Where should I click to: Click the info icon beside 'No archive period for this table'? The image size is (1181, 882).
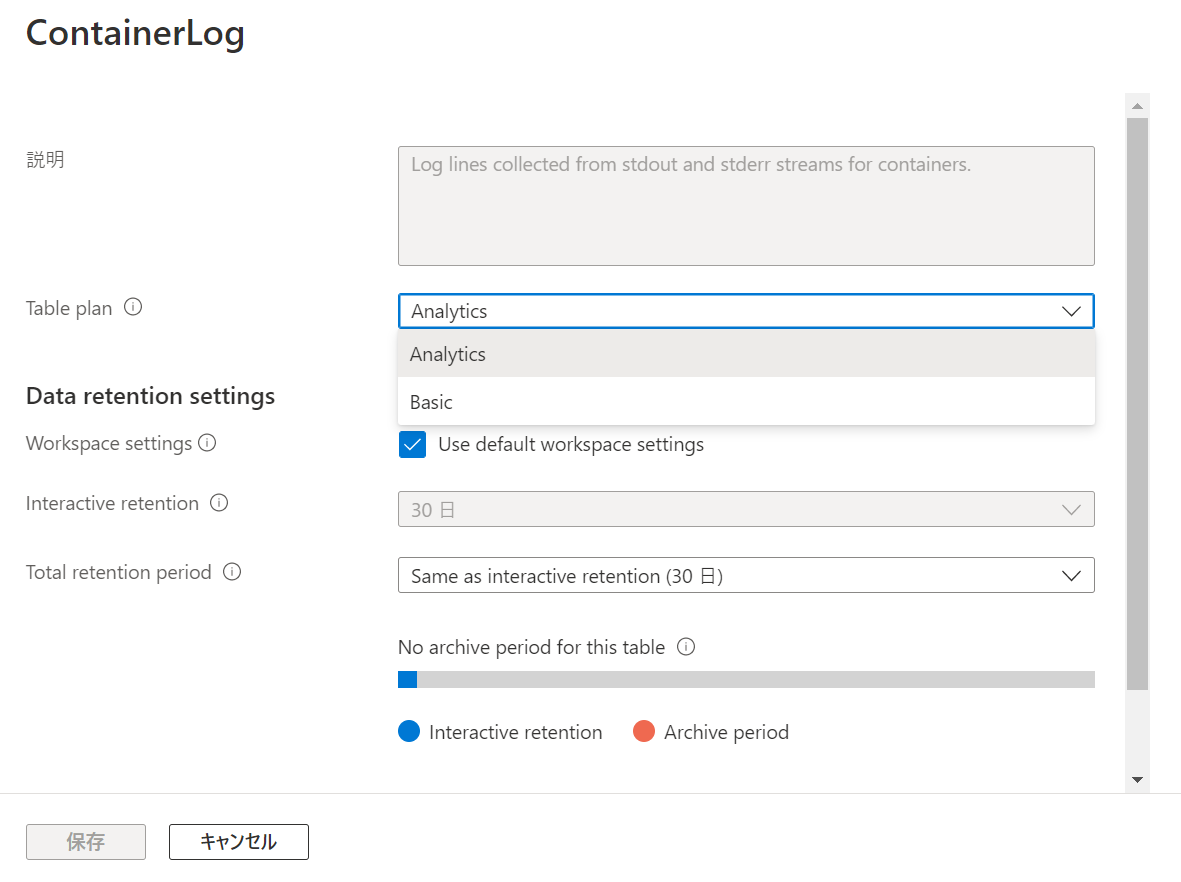pos(686,647)
